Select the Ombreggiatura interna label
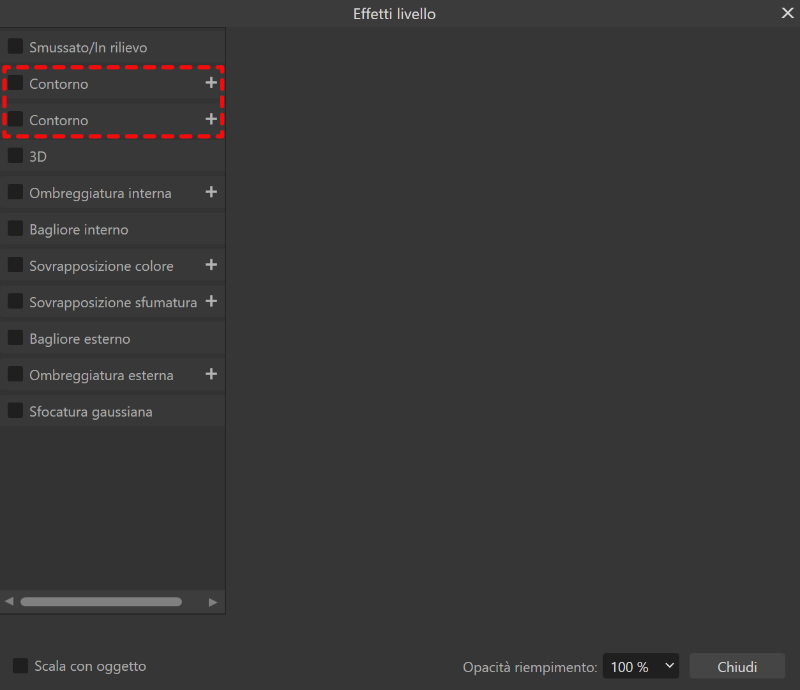 [x=101, y=193]
